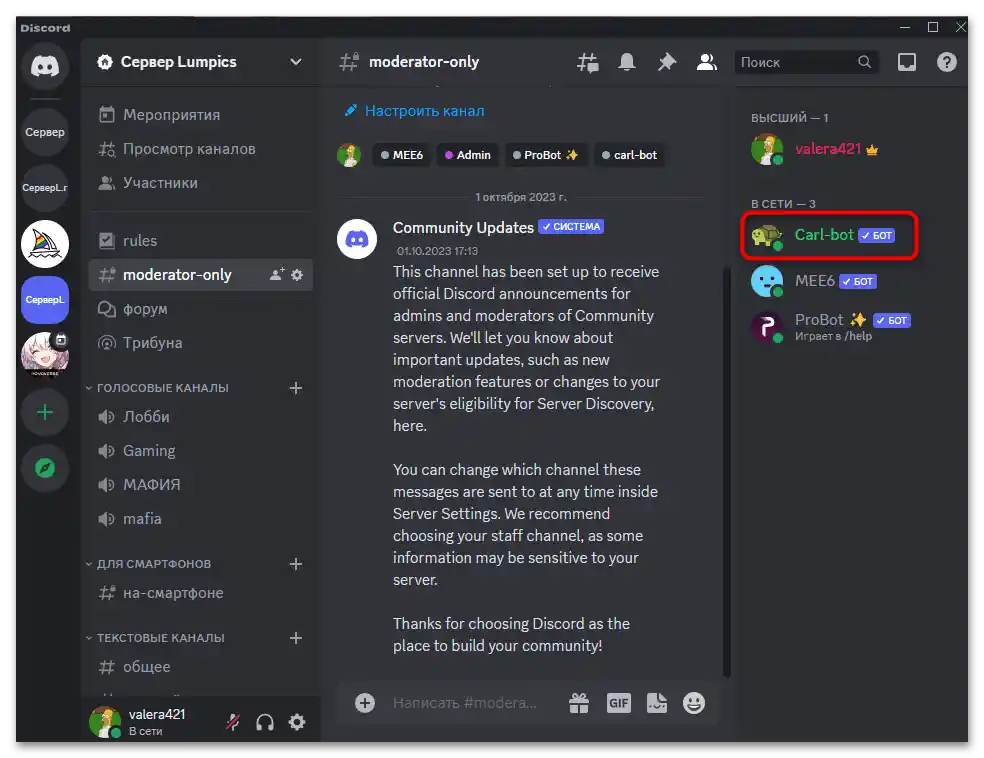984x758 pixels.
Task: Click the ProBot role chip
Action: (x=545, y=155)
